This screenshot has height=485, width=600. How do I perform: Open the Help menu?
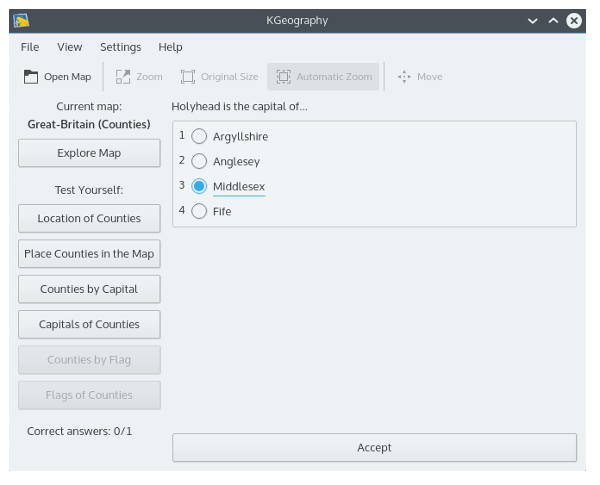[x=170, y=47]
